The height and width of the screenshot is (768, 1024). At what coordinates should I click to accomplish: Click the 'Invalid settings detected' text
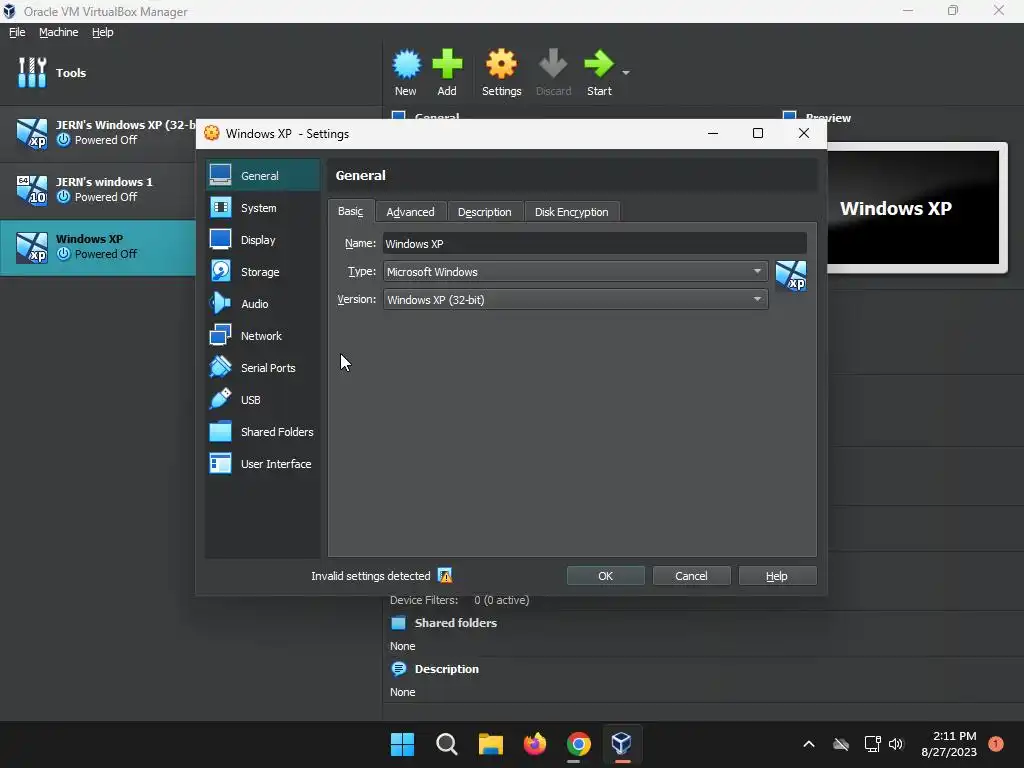point(371,576)
